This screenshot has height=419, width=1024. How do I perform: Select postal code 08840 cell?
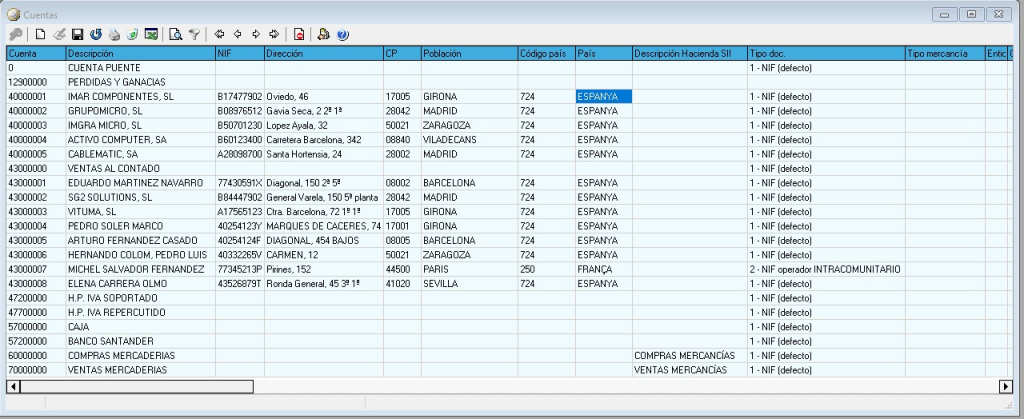pyautogui.click(x=402, y=140)
